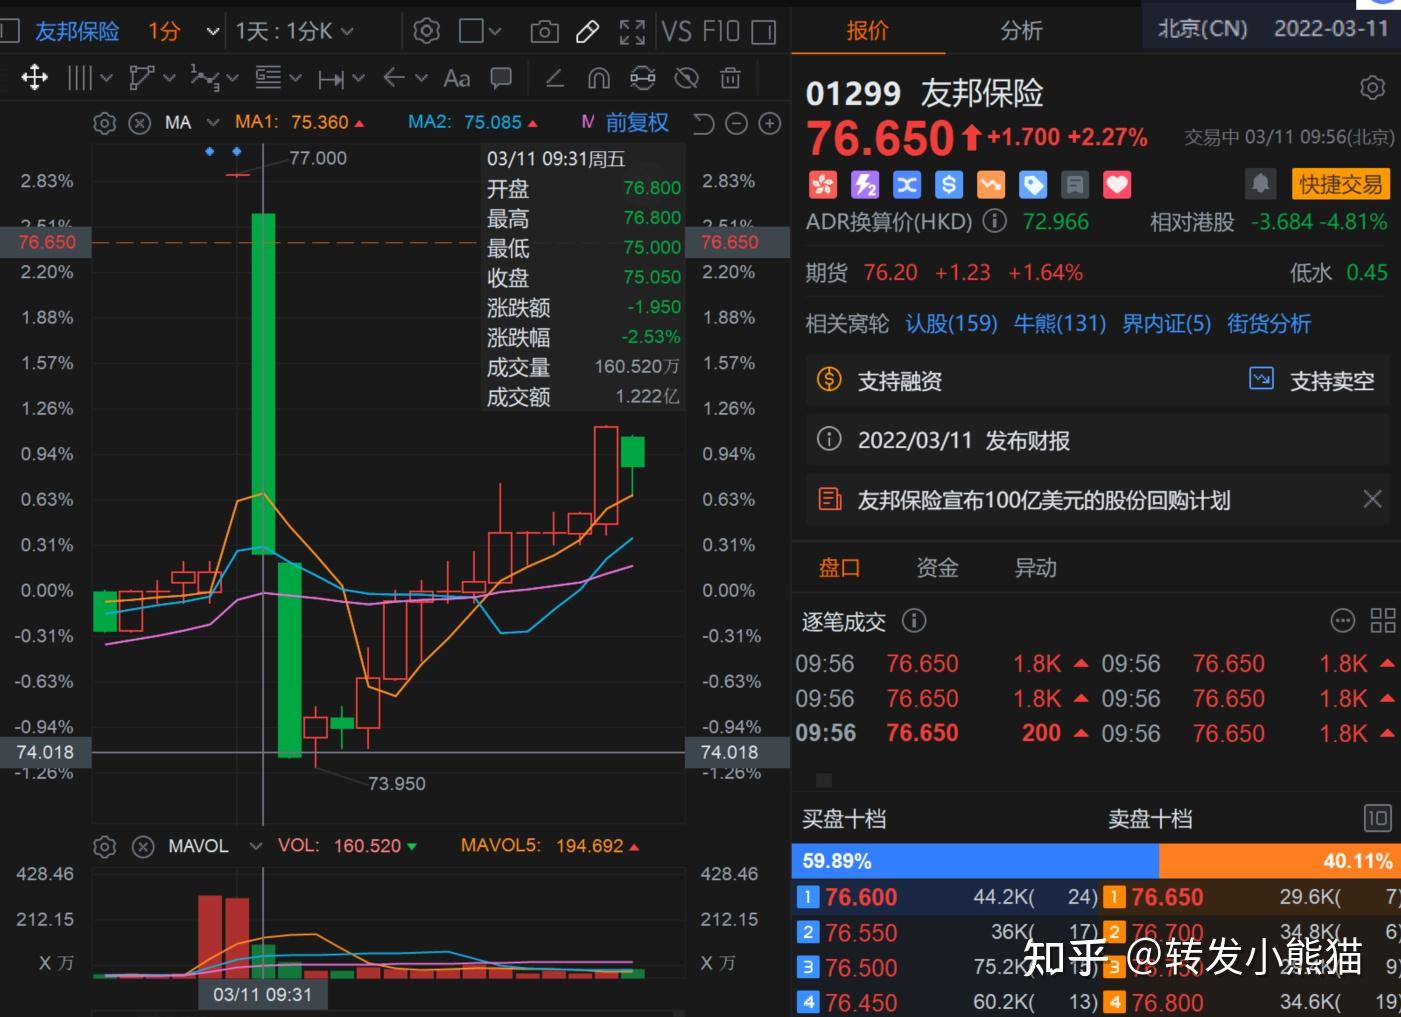Open ADR conversion price info tooltip
This screenshot has width=1401, height=1017.
coord(995,221)
